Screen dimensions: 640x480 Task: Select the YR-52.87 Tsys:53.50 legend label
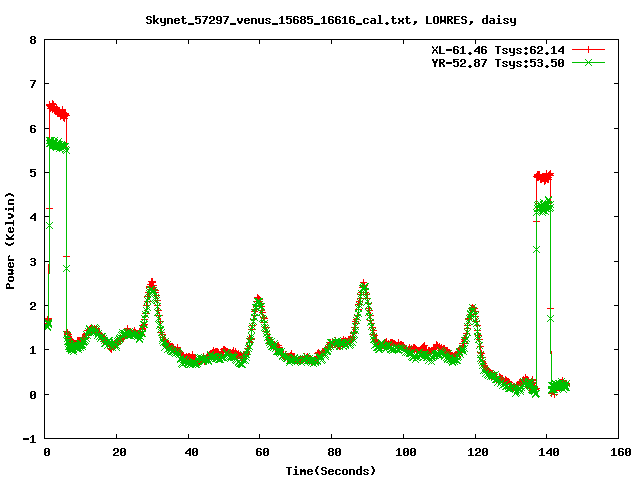[x=498, y=63]
